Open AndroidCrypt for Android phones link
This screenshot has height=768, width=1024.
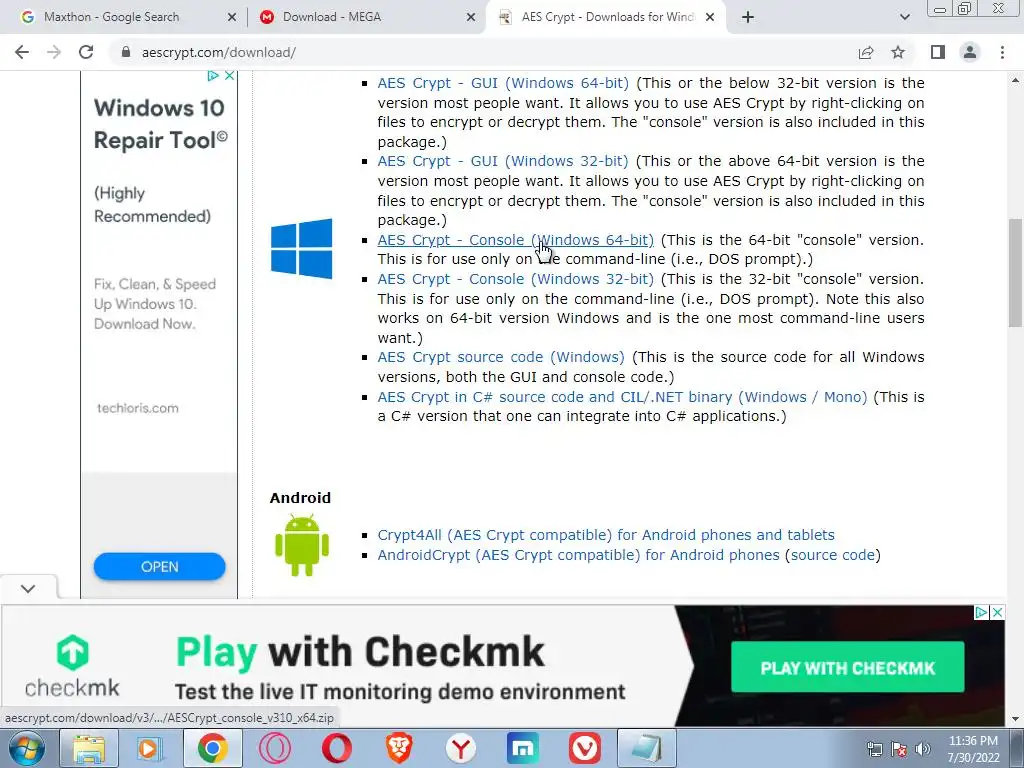tap(579, 554)
